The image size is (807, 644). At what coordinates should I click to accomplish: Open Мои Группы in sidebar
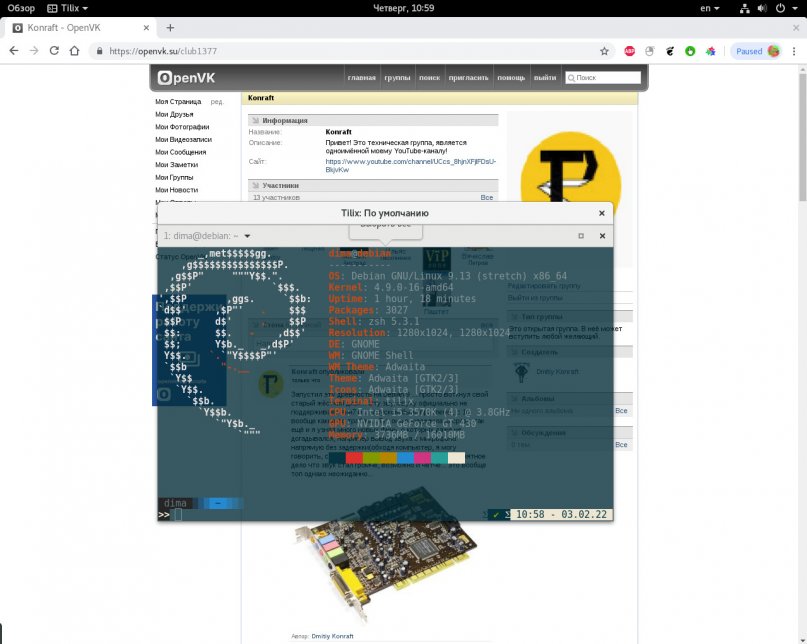(174, 177)
